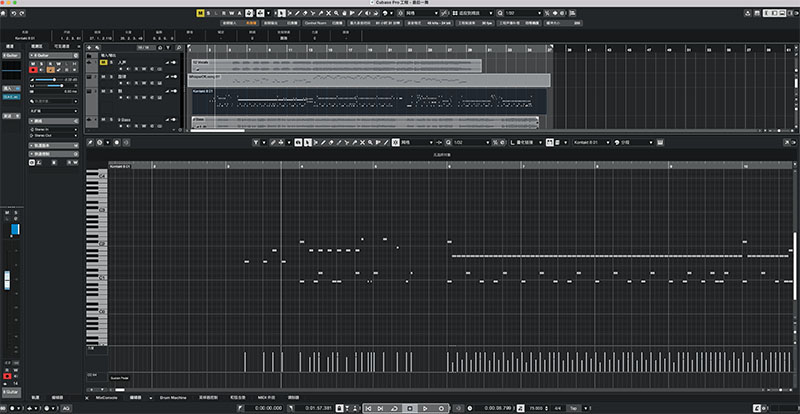Select the Line tool in project toolbar
800x414 pixels.
click(360, 13)
